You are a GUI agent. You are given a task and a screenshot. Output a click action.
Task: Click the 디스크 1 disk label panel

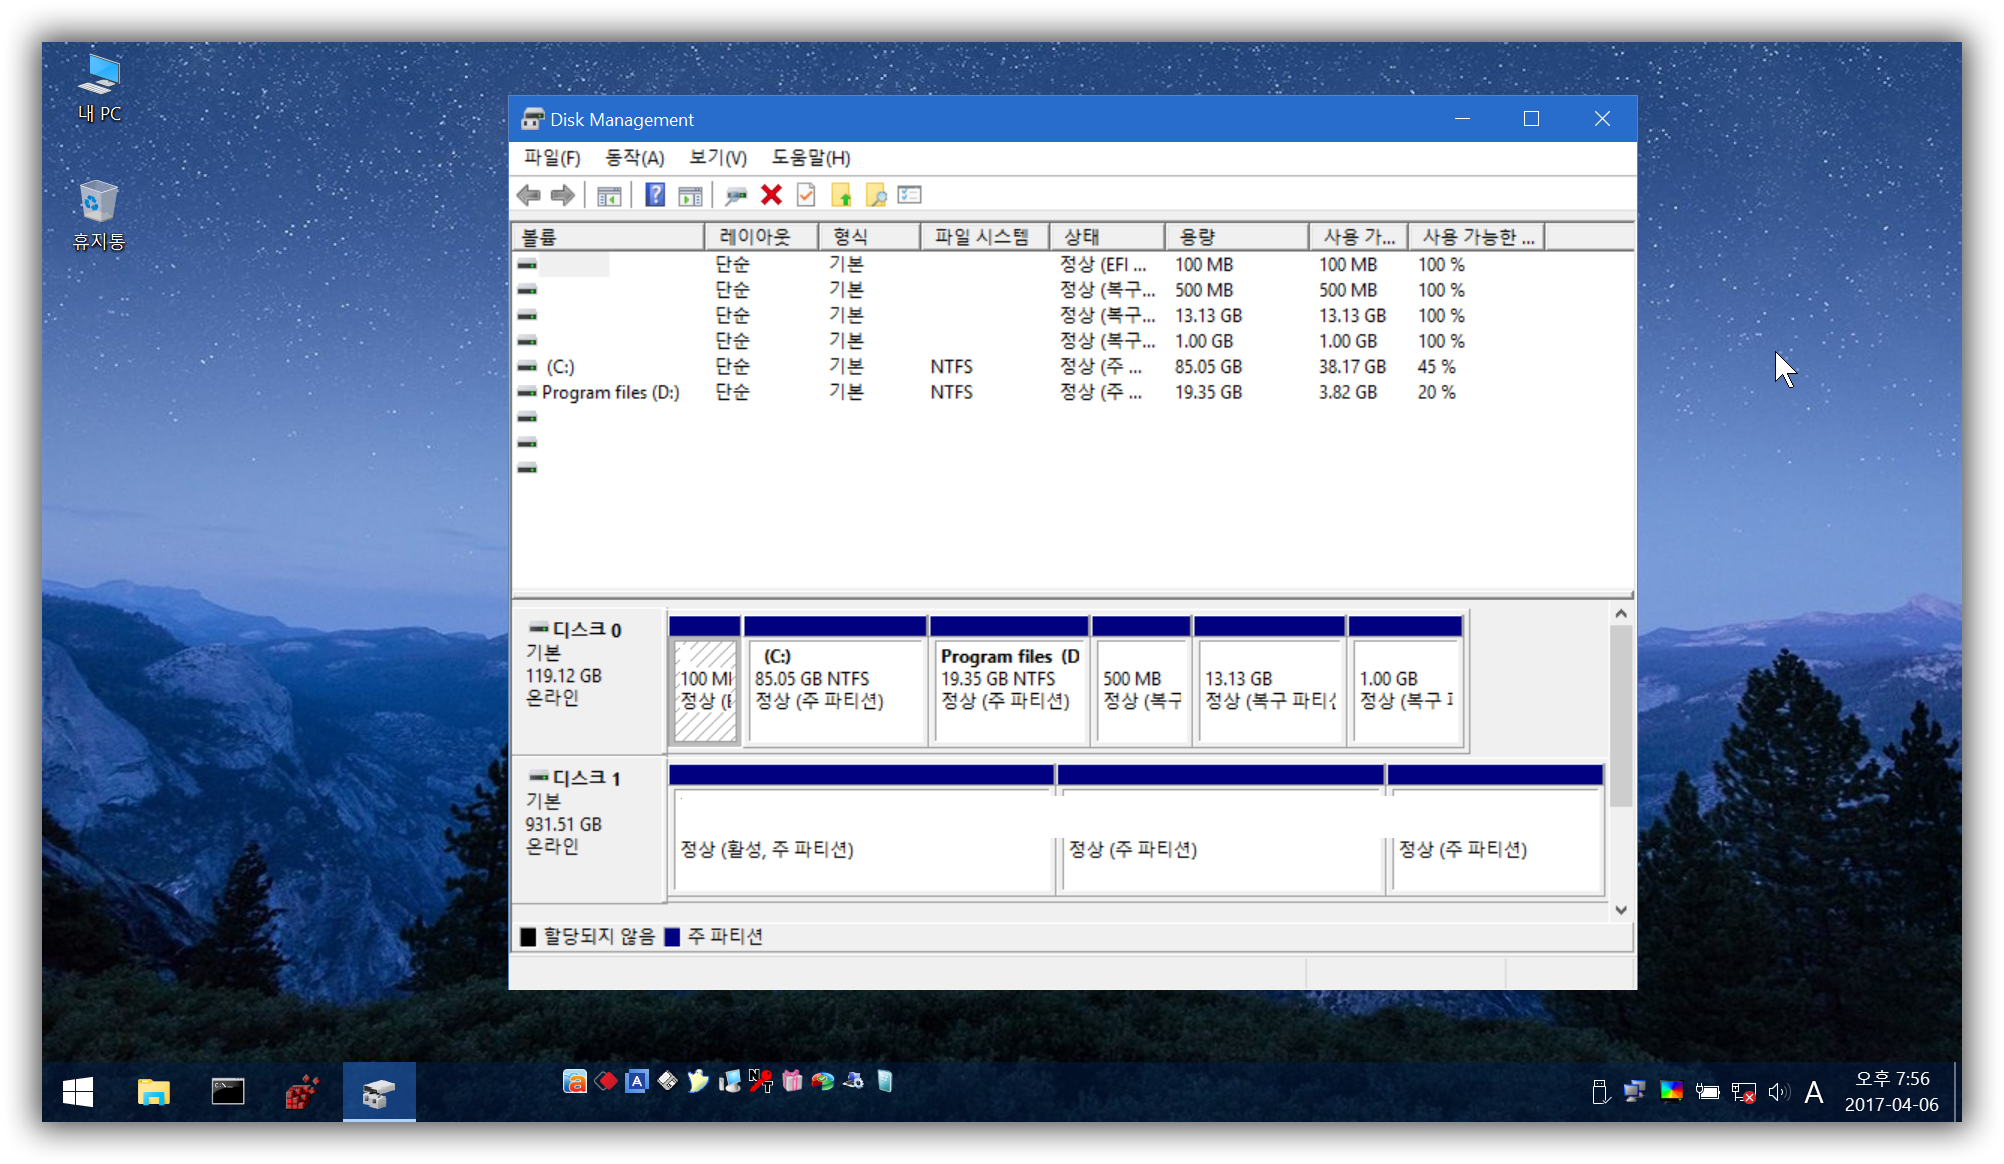click(x=589, y=829)
